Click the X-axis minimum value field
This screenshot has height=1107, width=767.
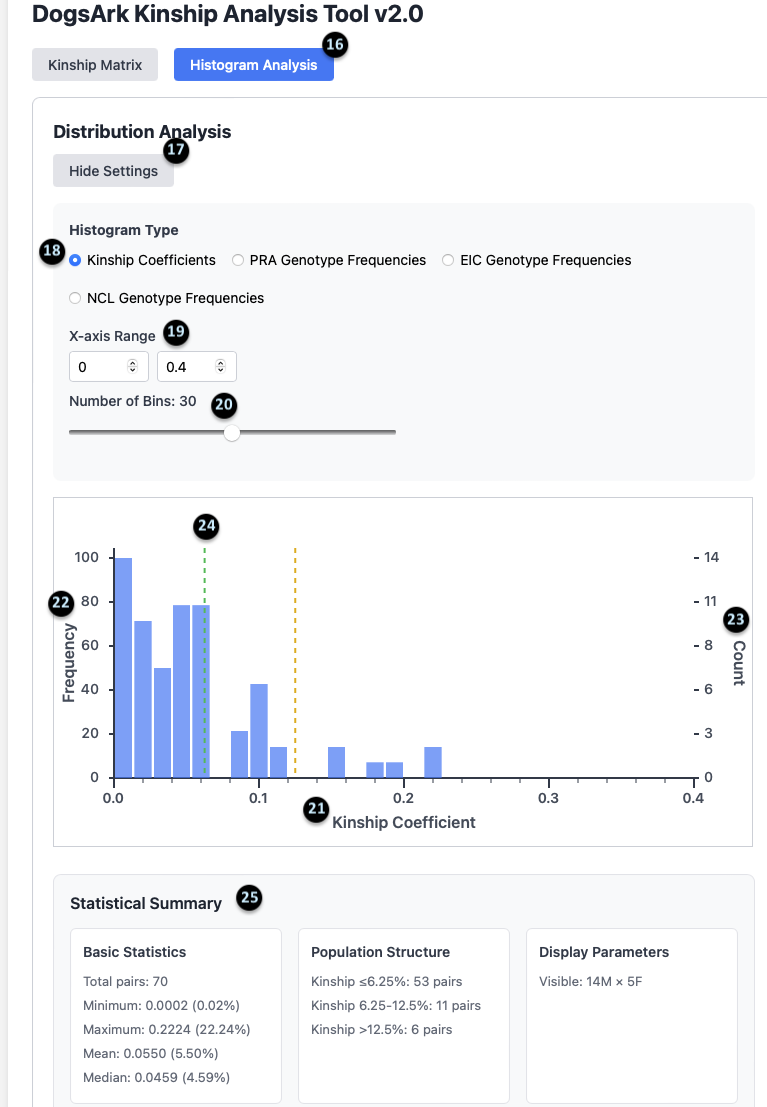(x=100, y=366)
